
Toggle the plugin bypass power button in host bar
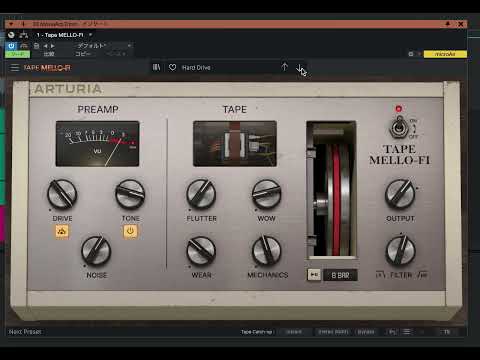pyautogui.click(x=11, y=46)
